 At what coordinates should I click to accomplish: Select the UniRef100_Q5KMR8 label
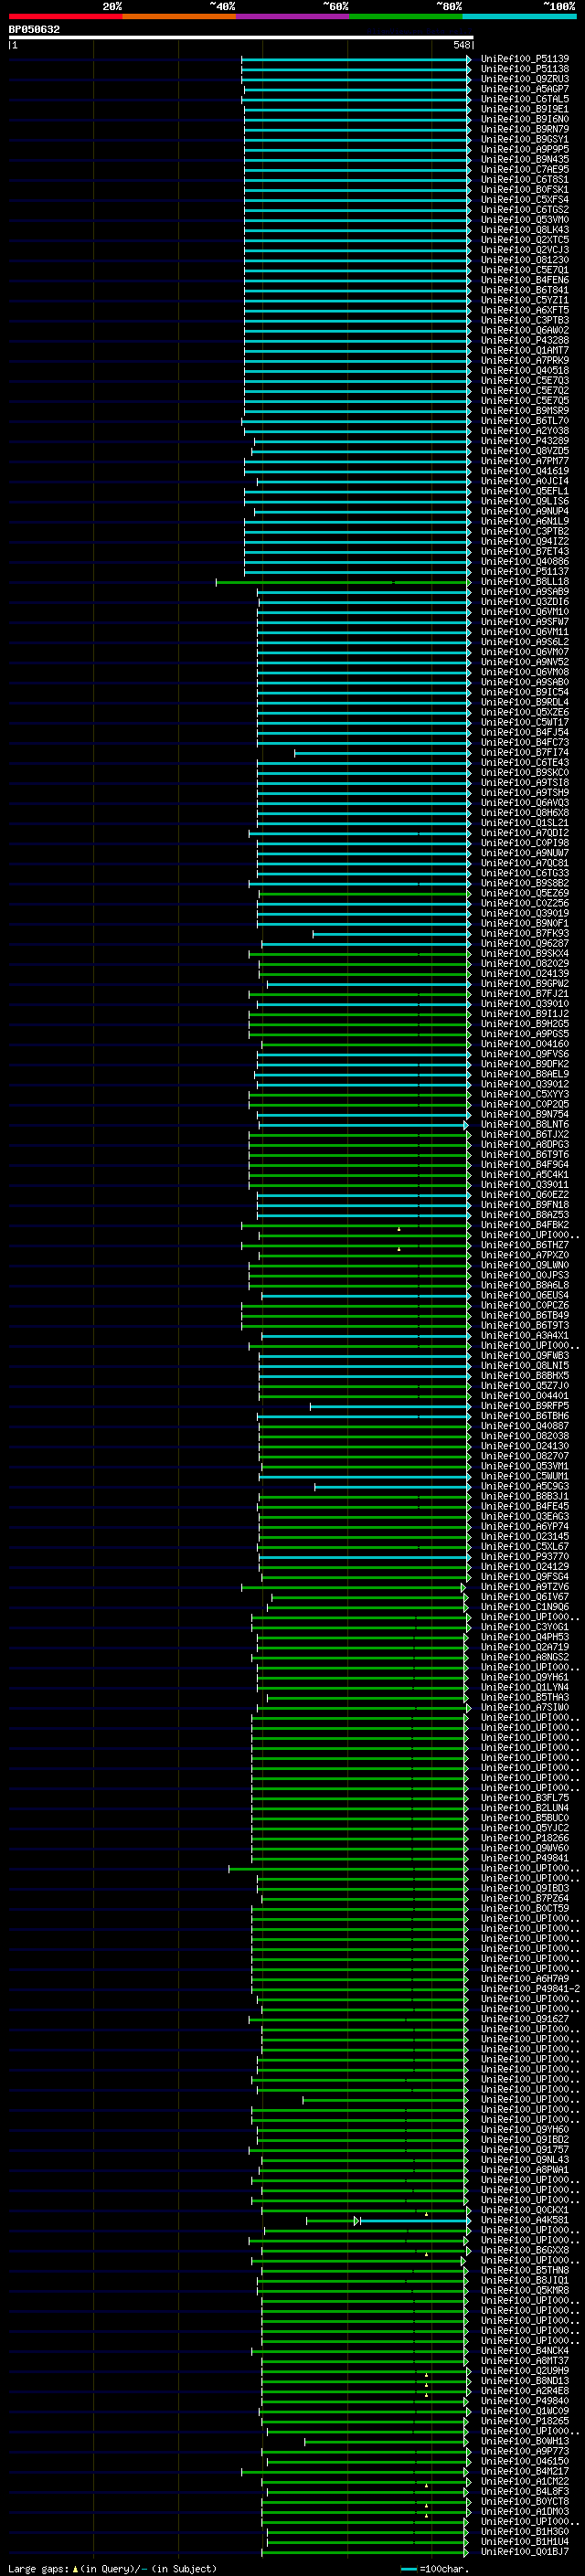(524, 2290)
